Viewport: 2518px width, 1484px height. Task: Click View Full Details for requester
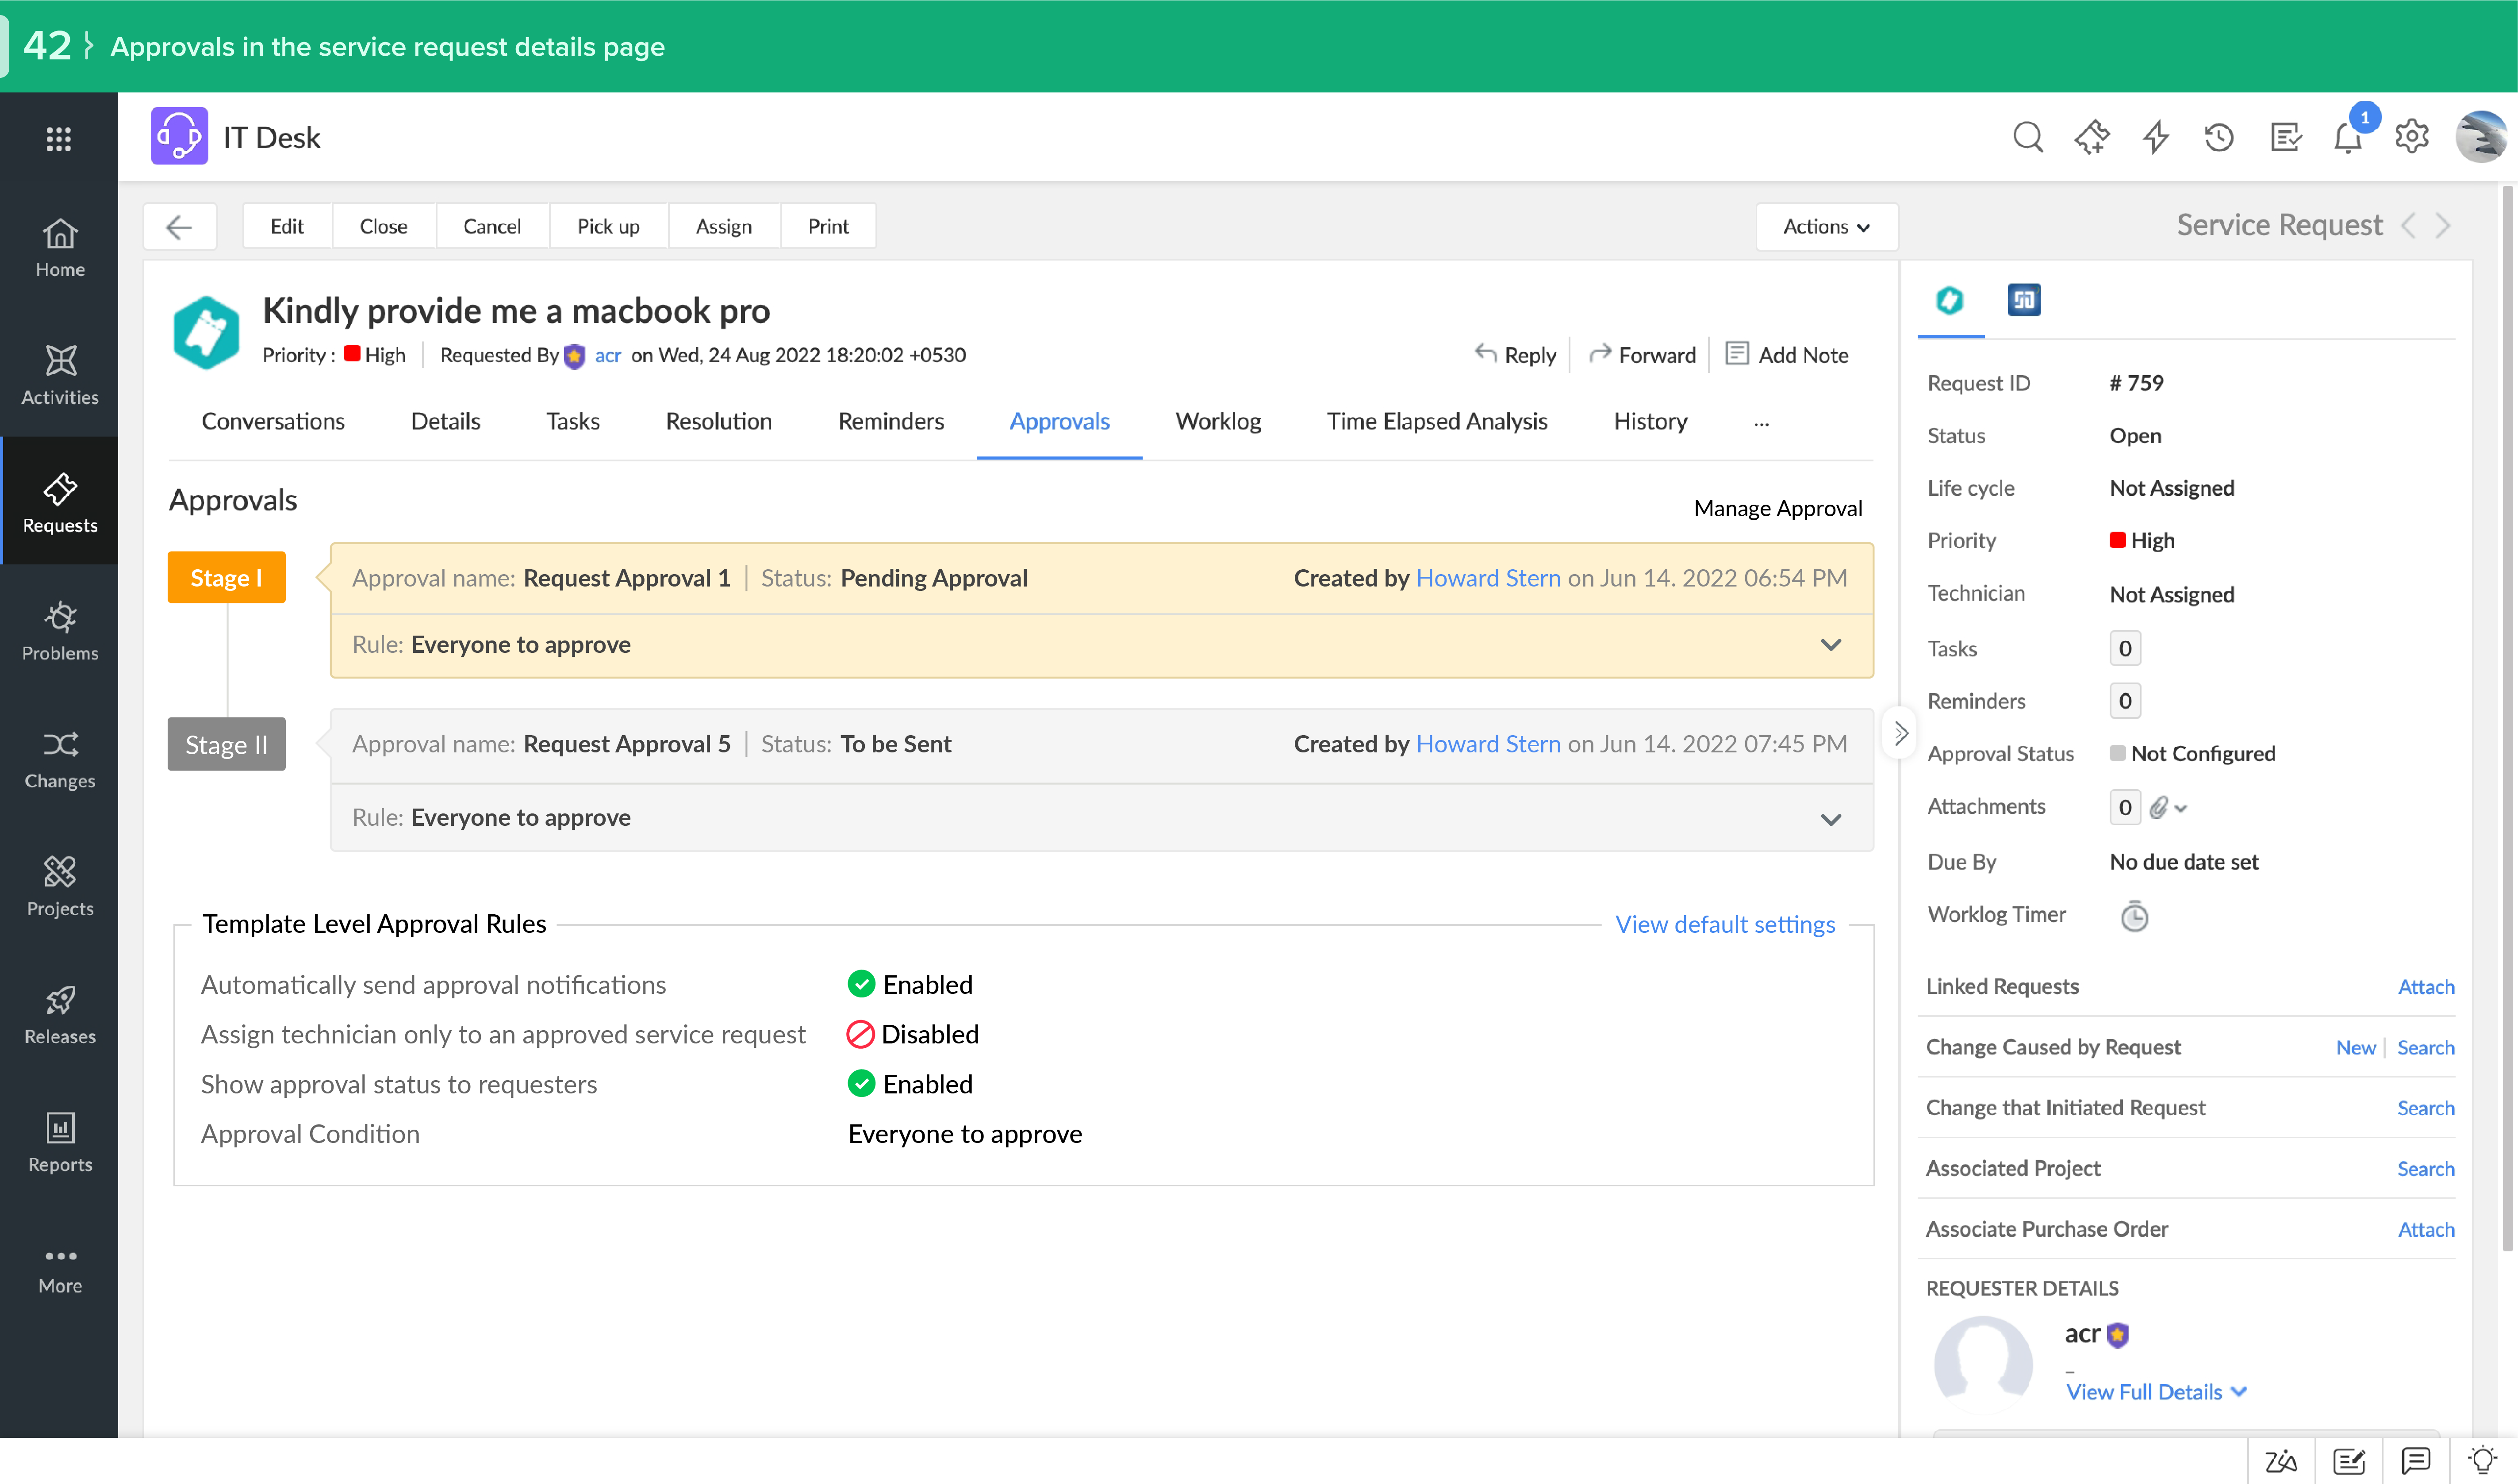tap(2143, 1390)
